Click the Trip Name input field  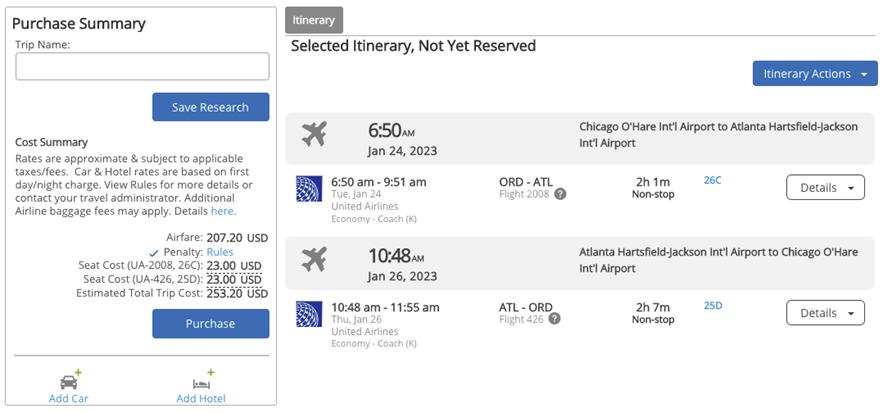tap(142, 67)
